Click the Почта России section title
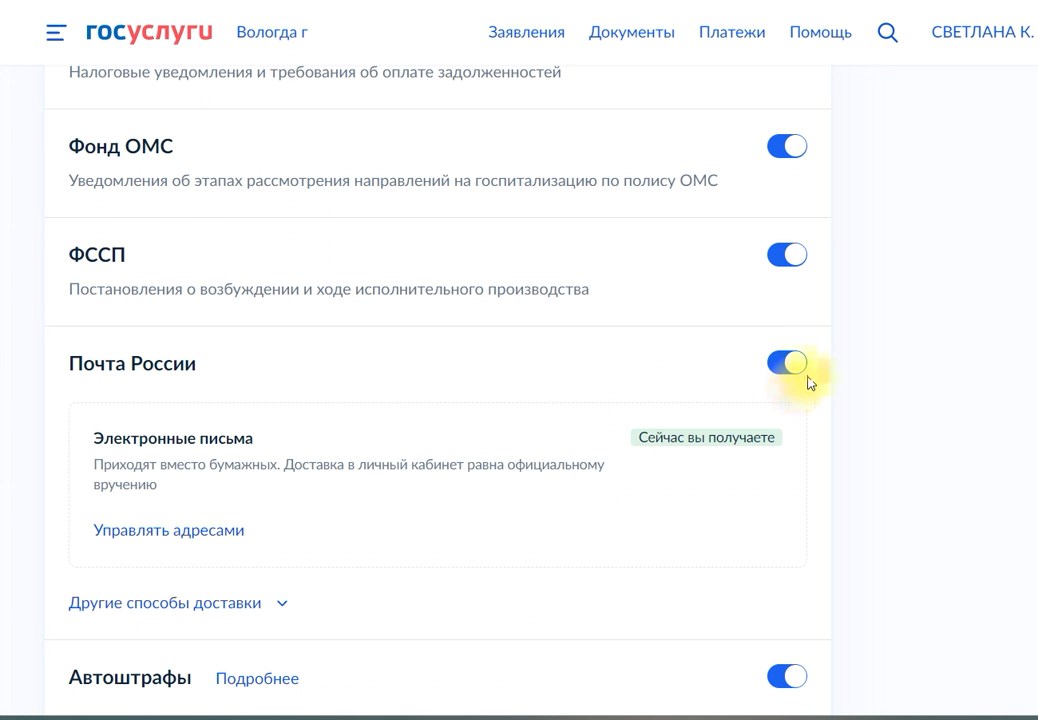 coord(132,364)
